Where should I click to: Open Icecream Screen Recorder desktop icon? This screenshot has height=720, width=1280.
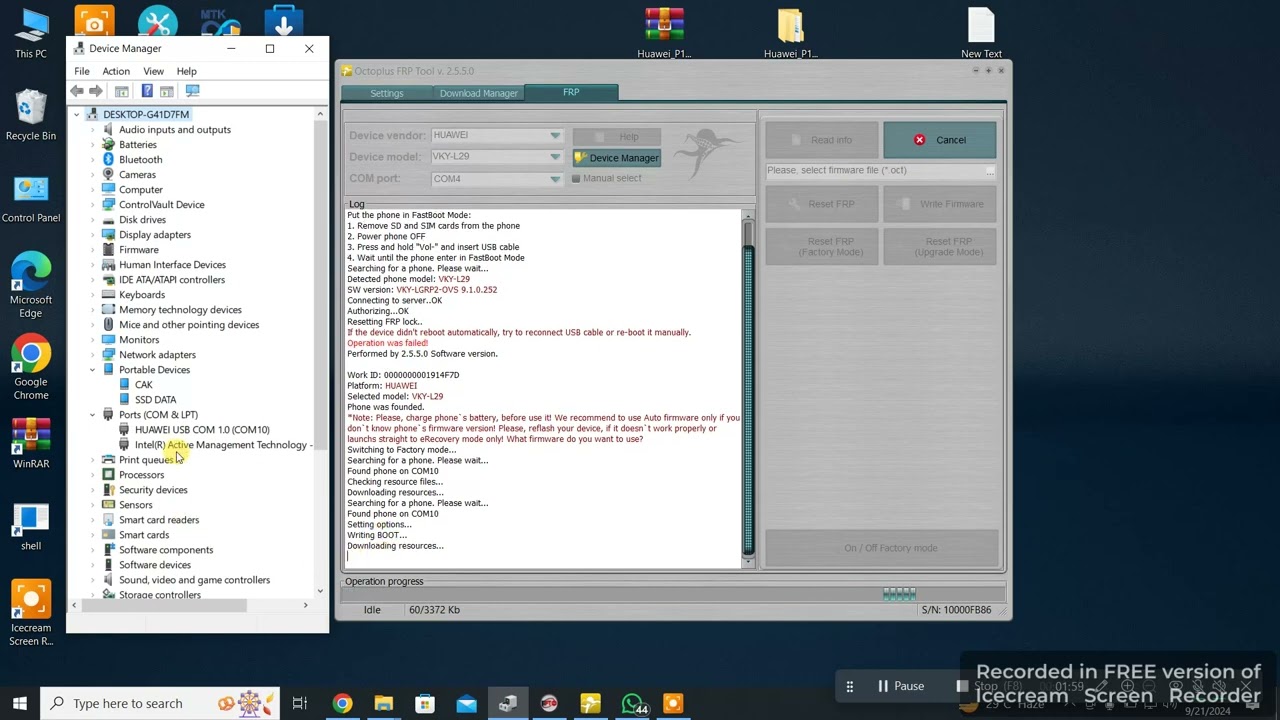click(x=31, y=613)
